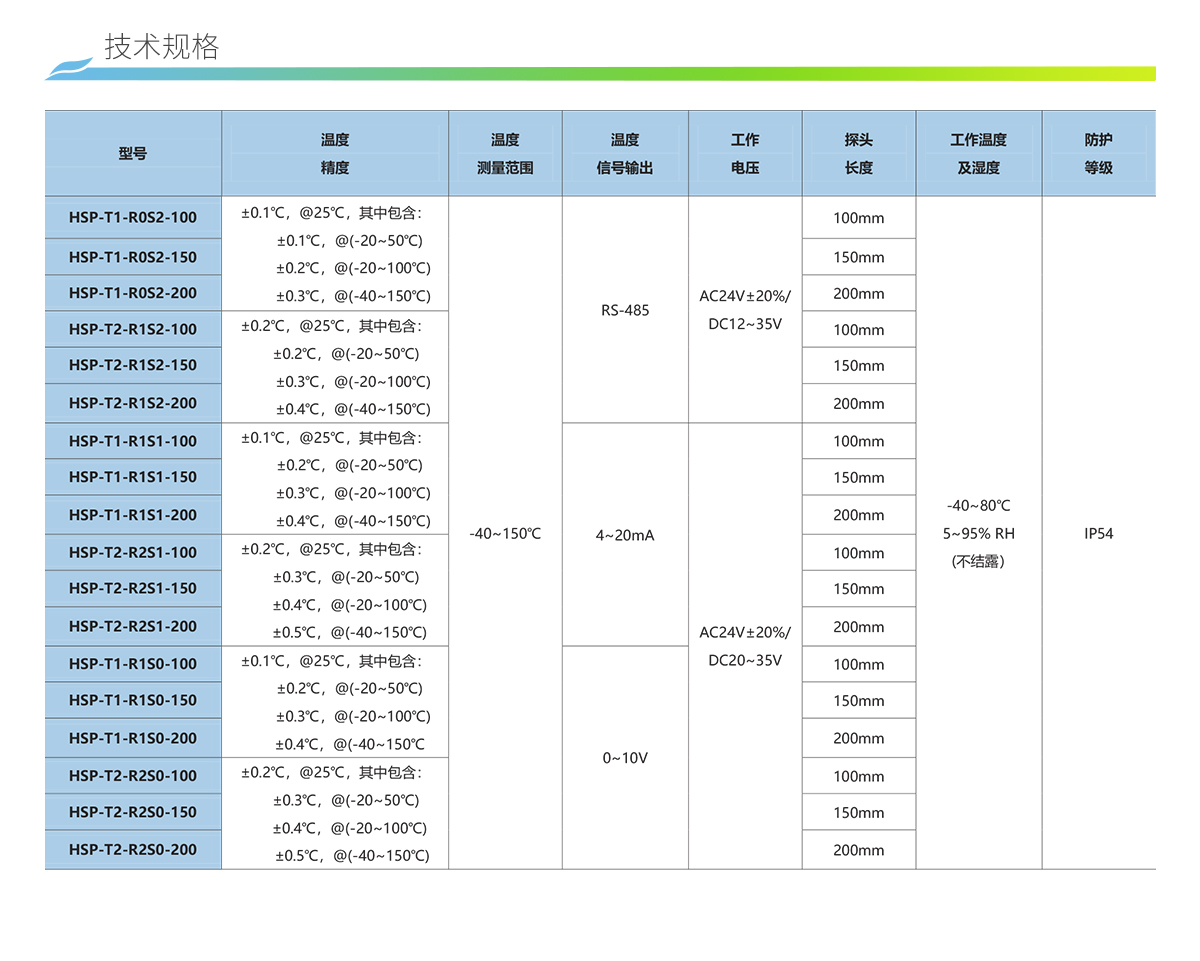Click the HSP-T1-R1S1-150 model cell
The height and width of the screenshot is (961, 1200).
coord(133,477)
